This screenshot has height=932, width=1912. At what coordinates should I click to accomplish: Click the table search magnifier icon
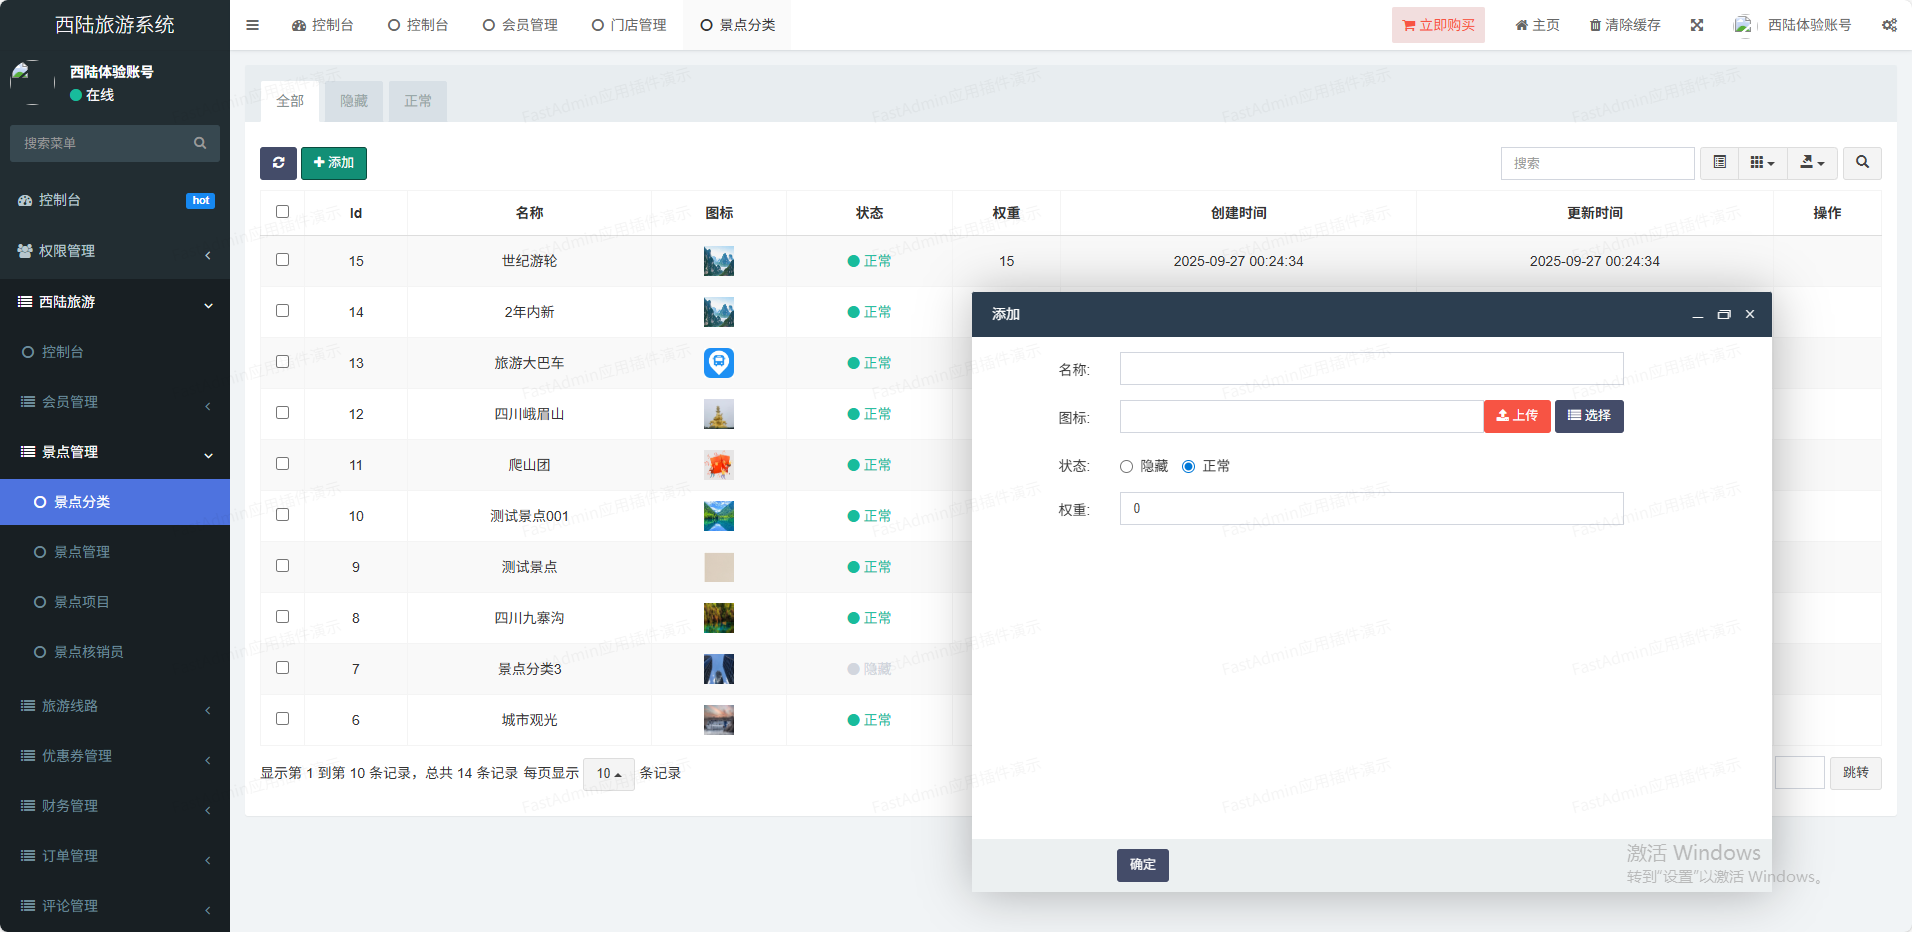click(x=1862, y=163)
